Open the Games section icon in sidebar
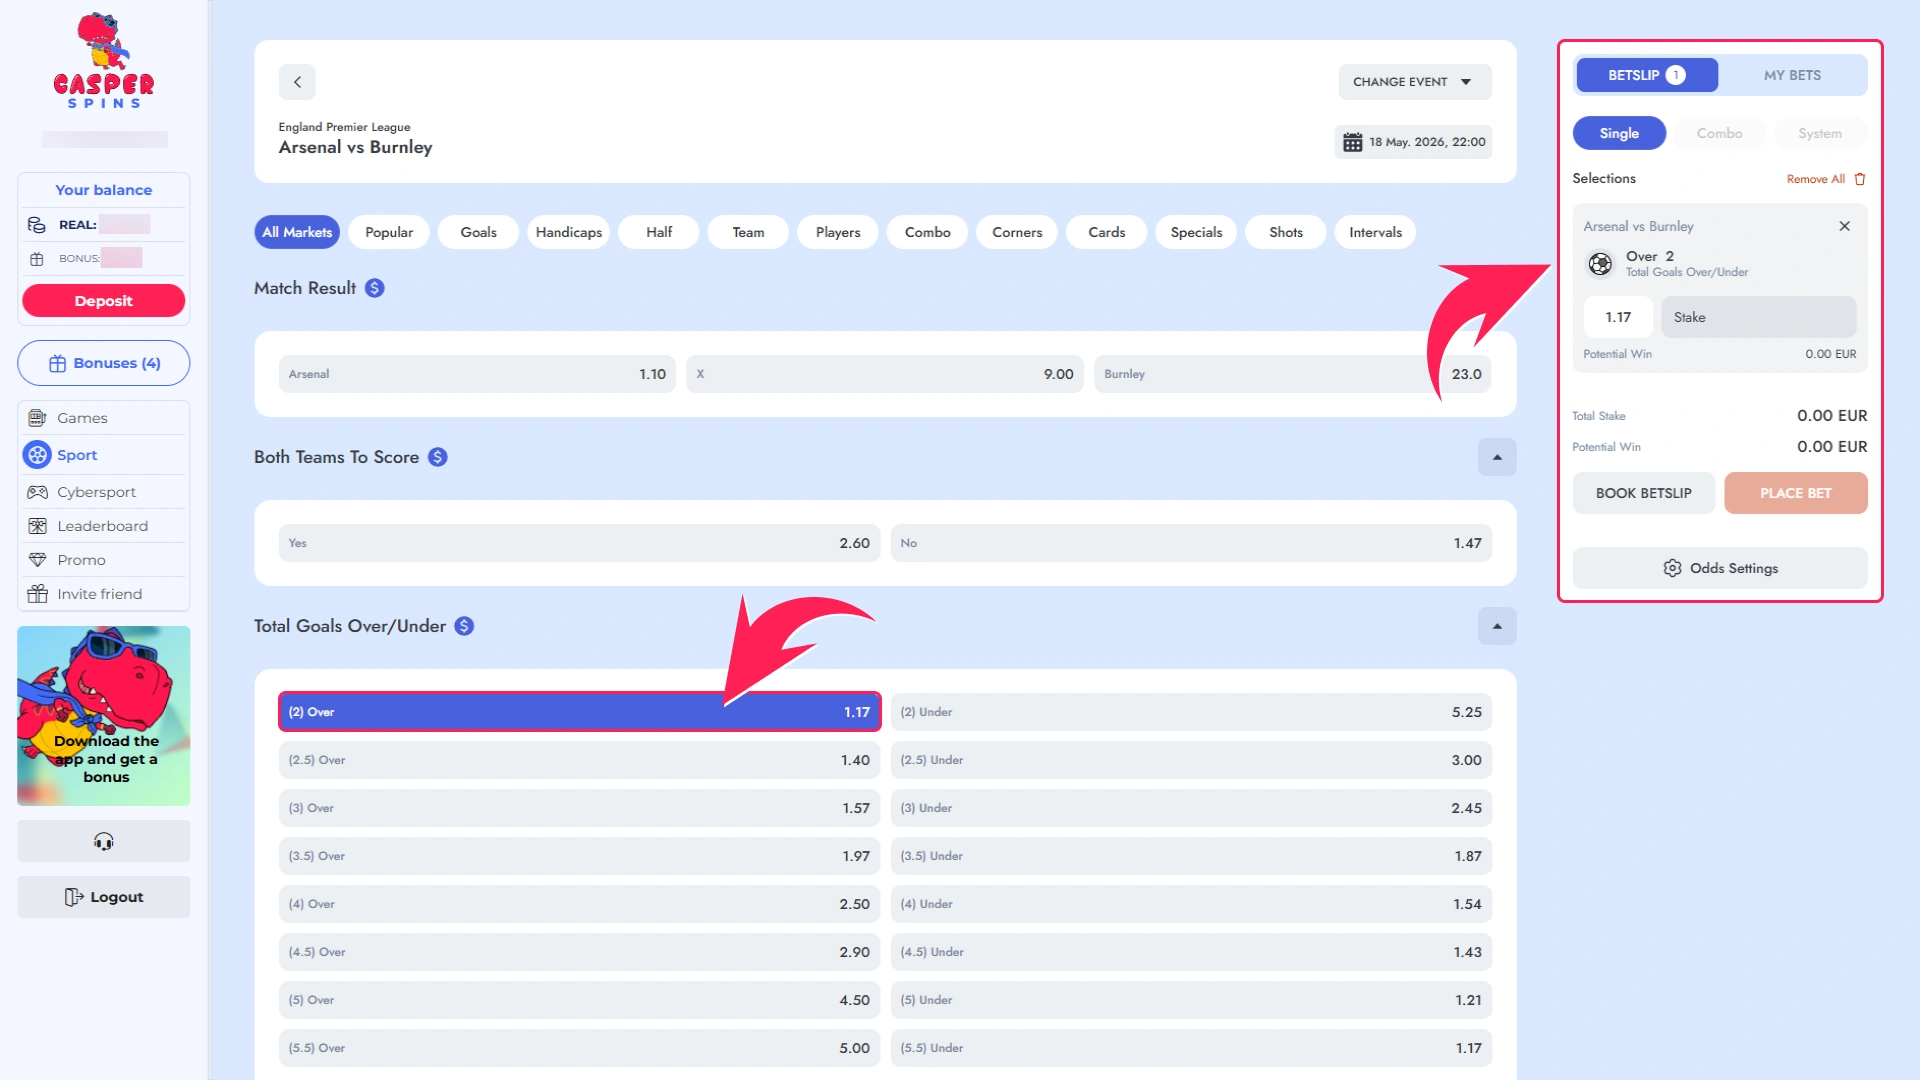This screenshot has width=1920, height=1080. pyautogui.click(x=37, y=418)
